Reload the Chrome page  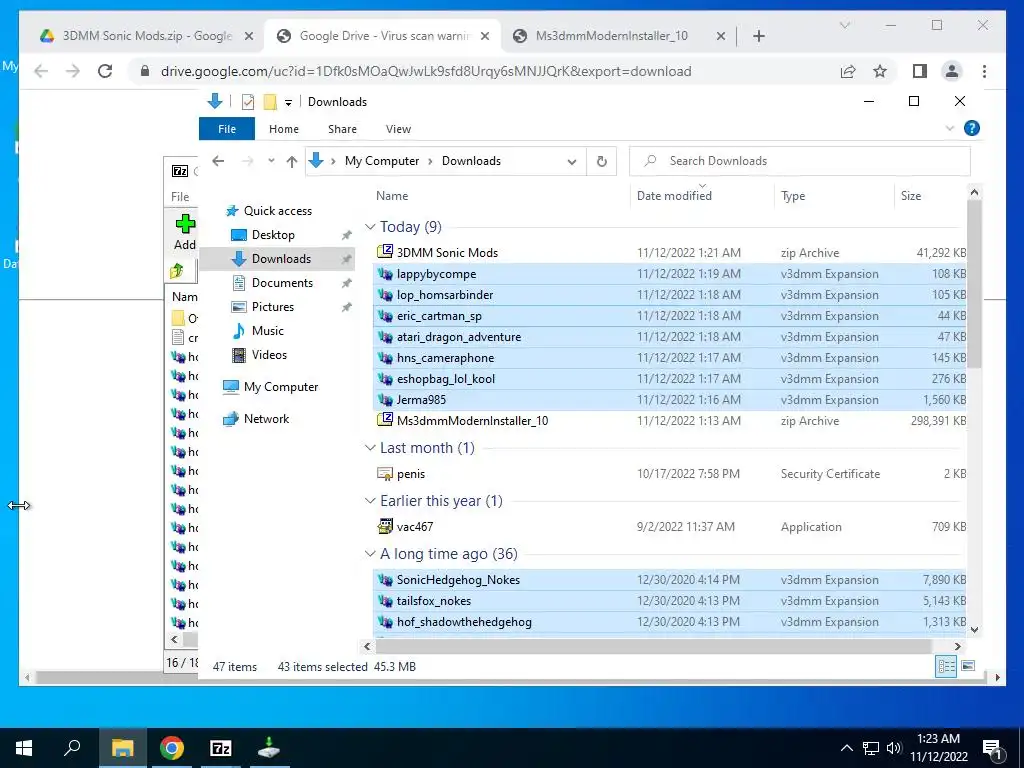(105, 71)
